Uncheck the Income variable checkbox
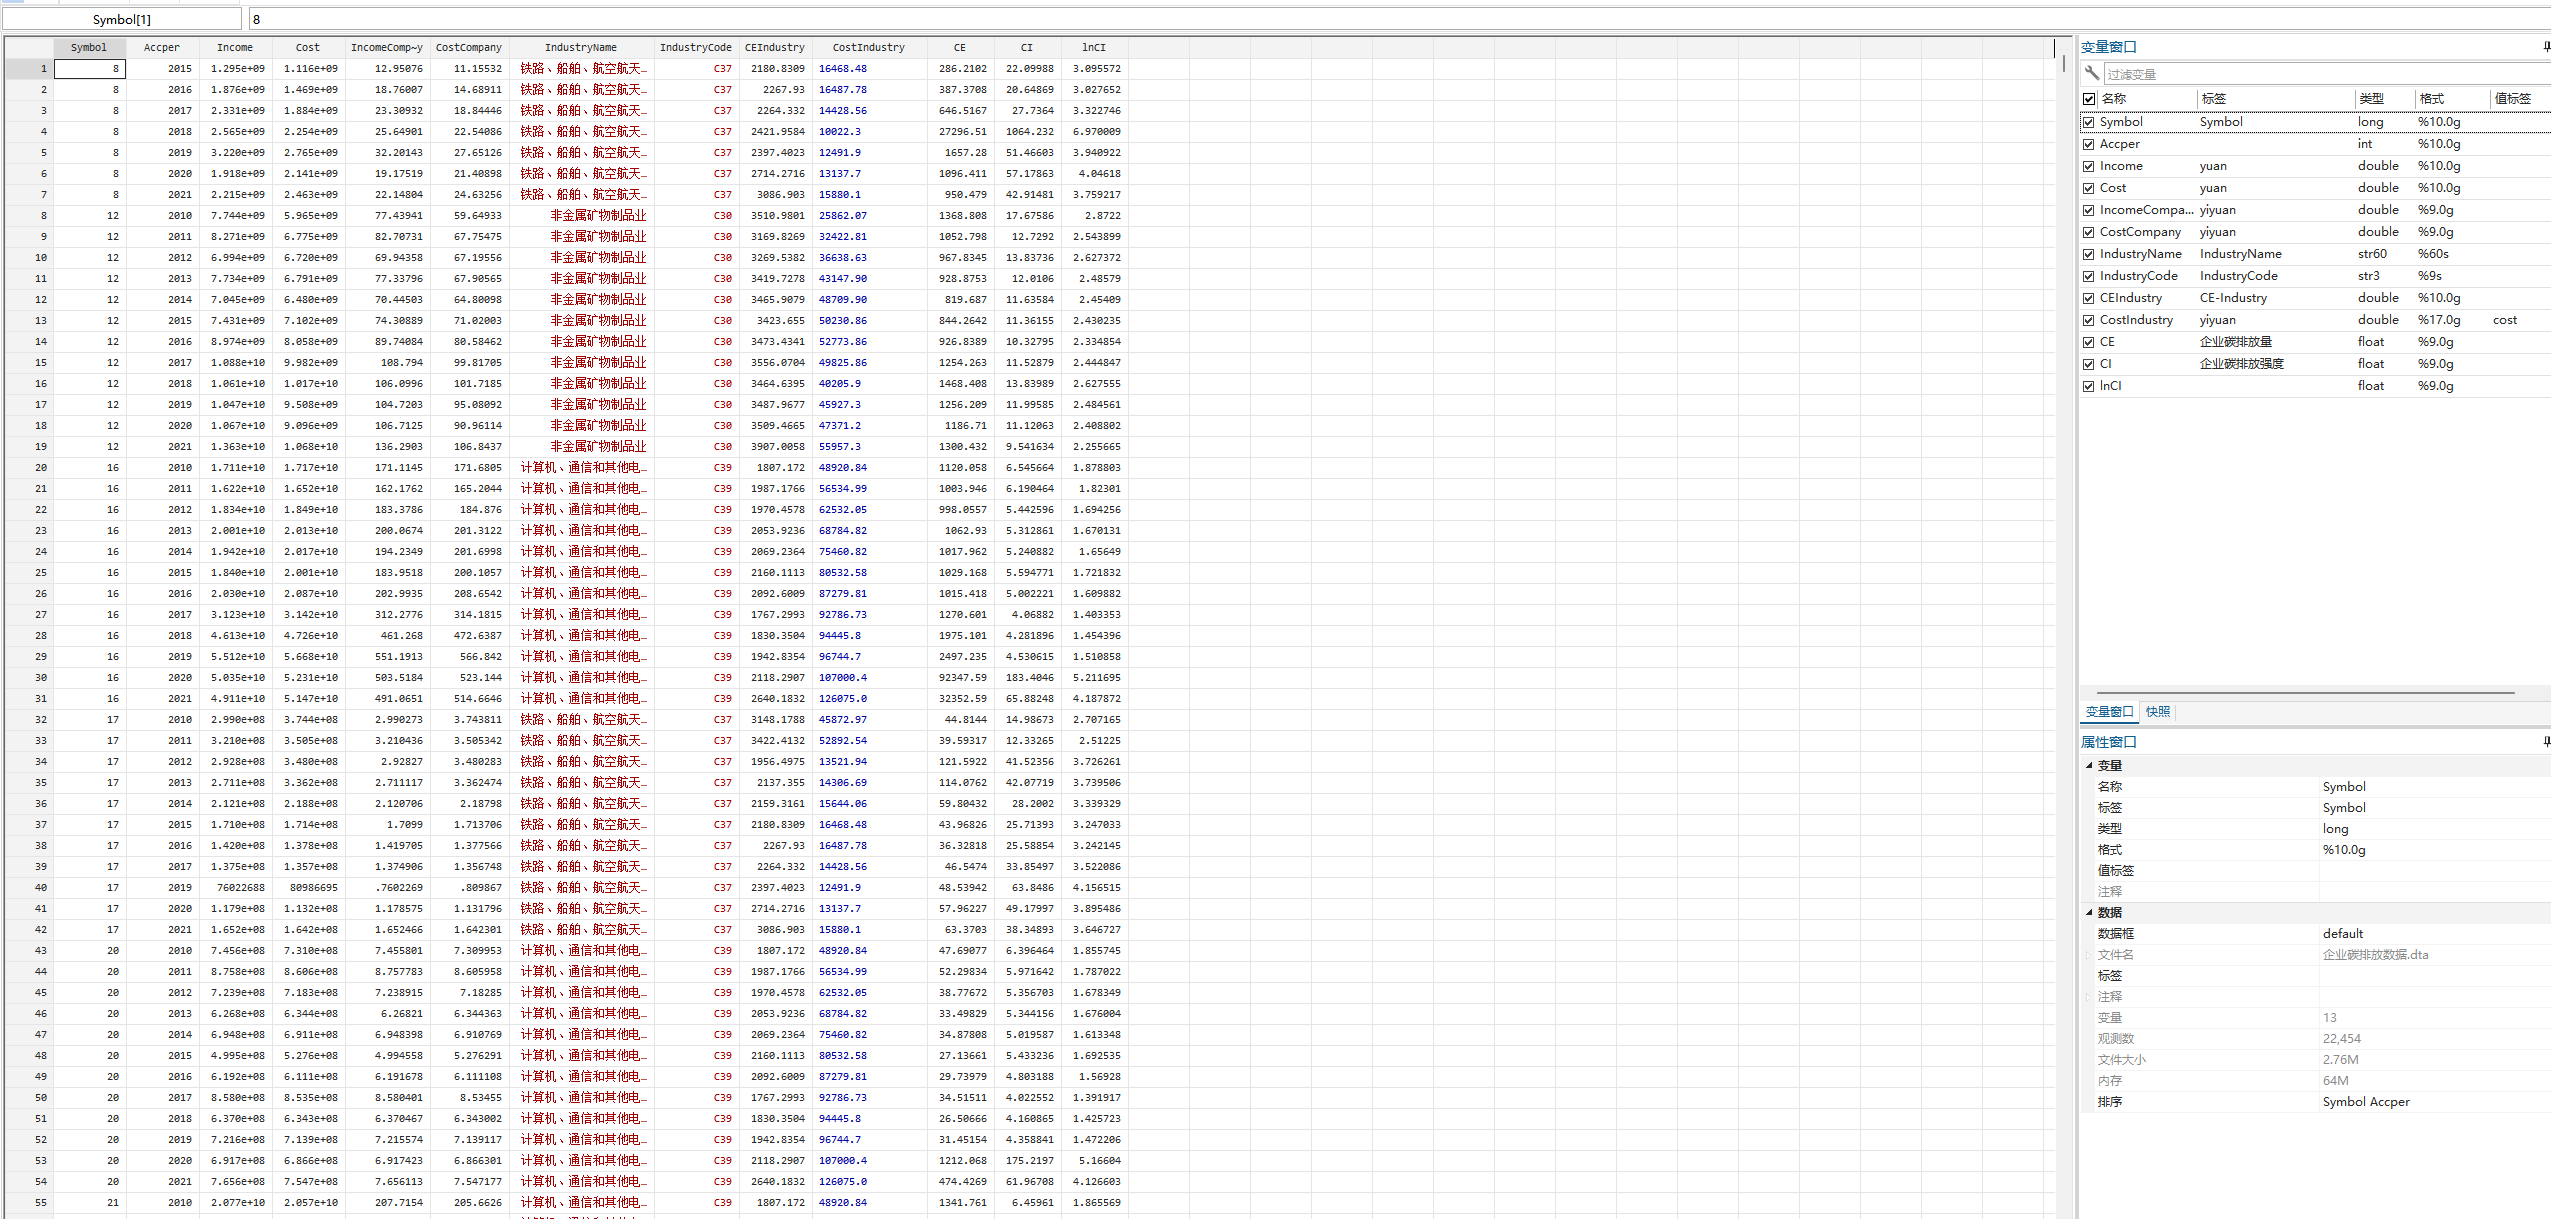 (2088, 166)
